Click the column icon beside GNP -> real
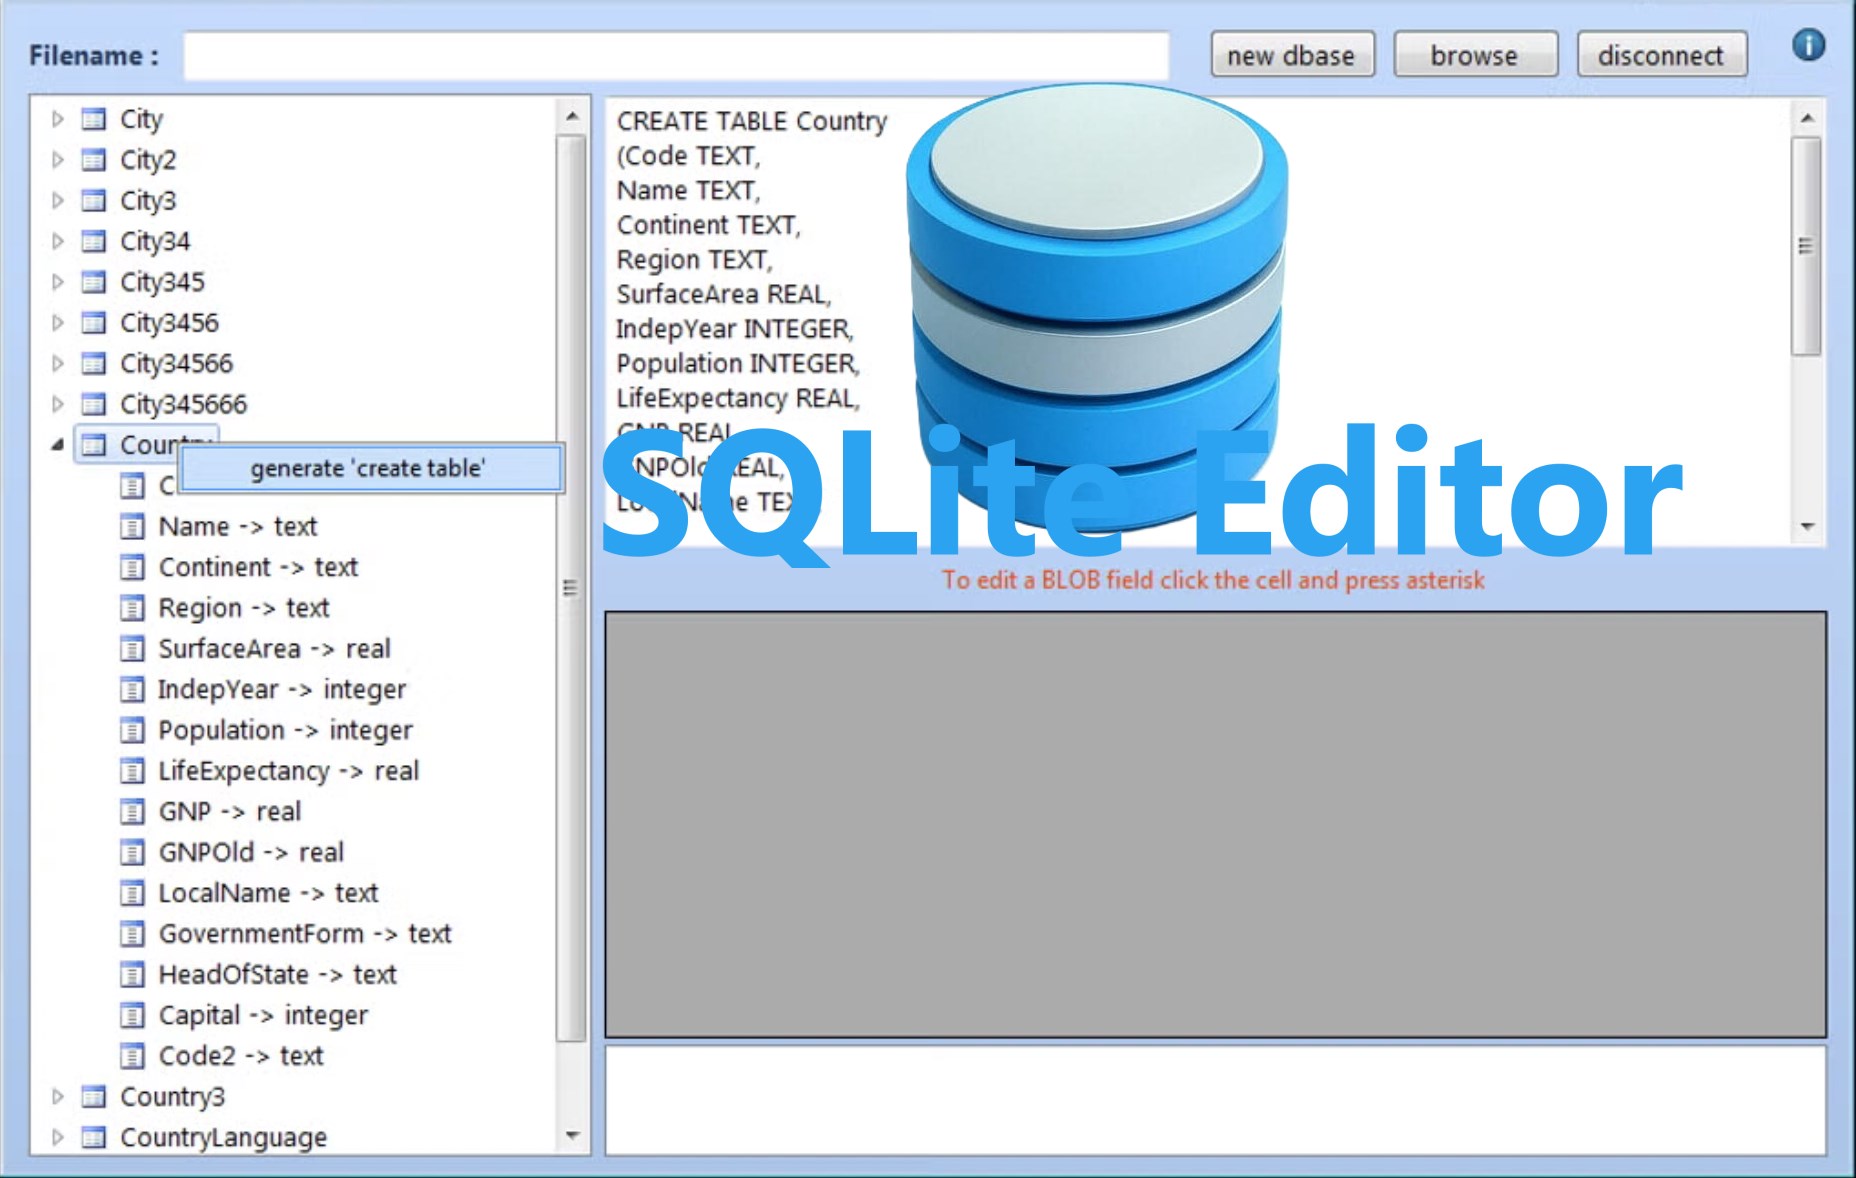The height and width of the screenshot is (1178, 1856). coord(132,811)
